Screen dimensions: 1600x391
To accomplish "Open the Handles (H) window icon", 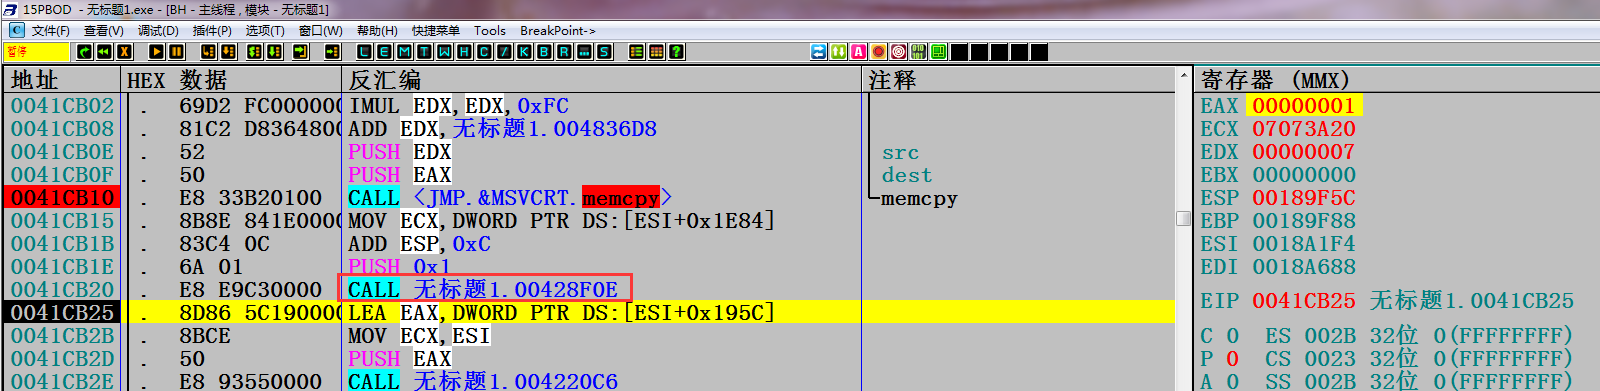I will [x=464, y=51].
